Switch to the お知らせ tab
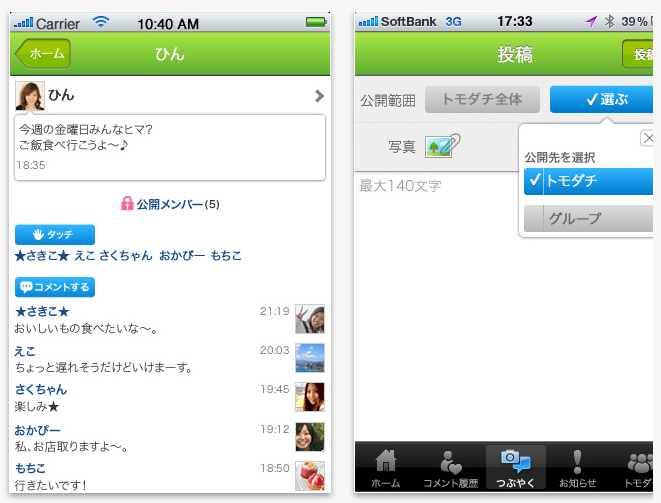Image resolution: width=661 pixels, height=503 pixels. (x=578, y=468)
